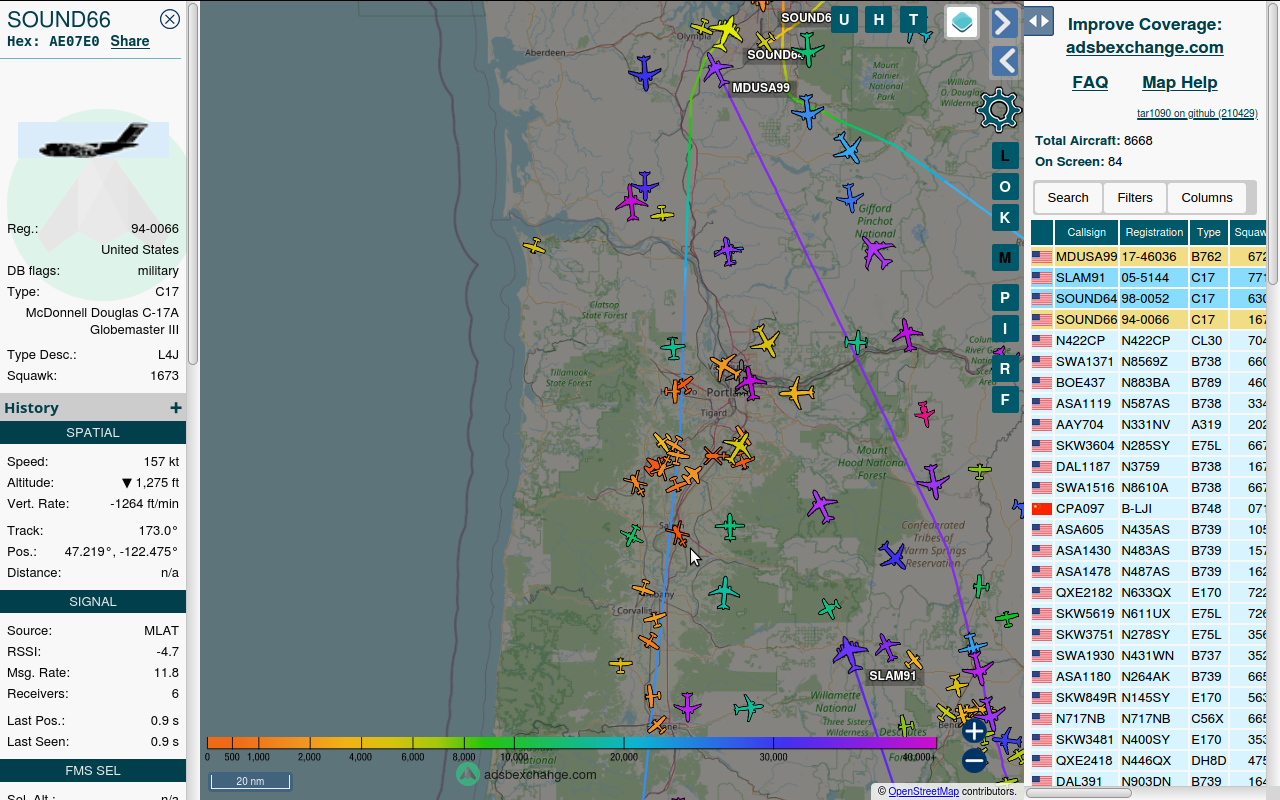
Task: Toggle the I map button
Action: [x=1005, y=328]
